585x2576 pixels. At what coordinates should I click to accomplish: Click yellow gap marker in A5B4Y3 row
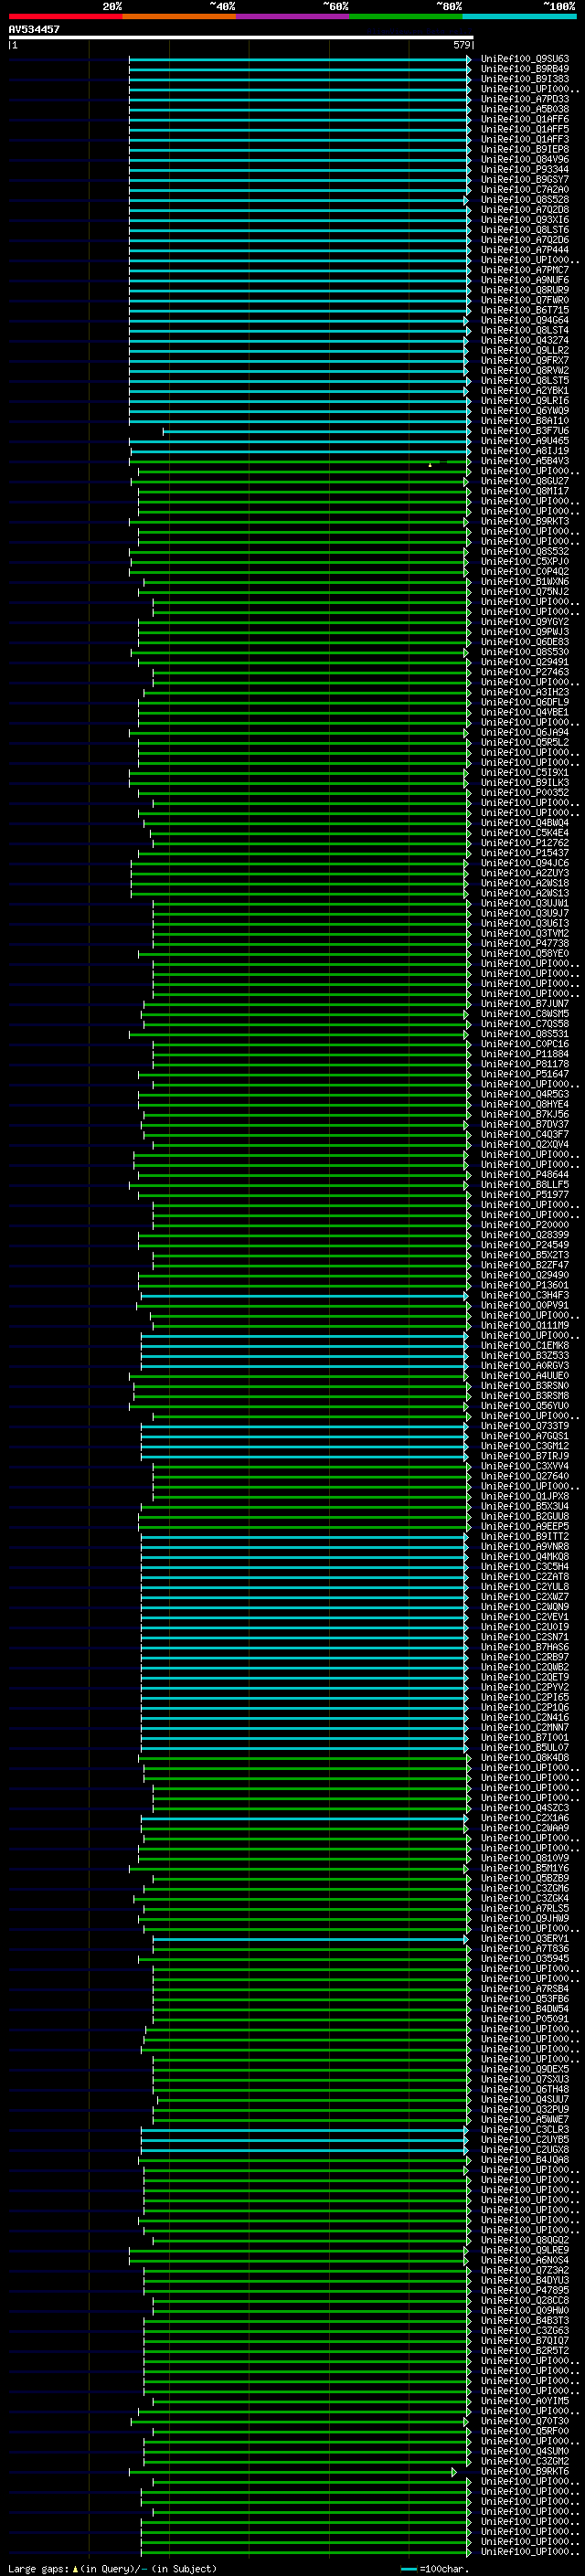coord(430,464)
